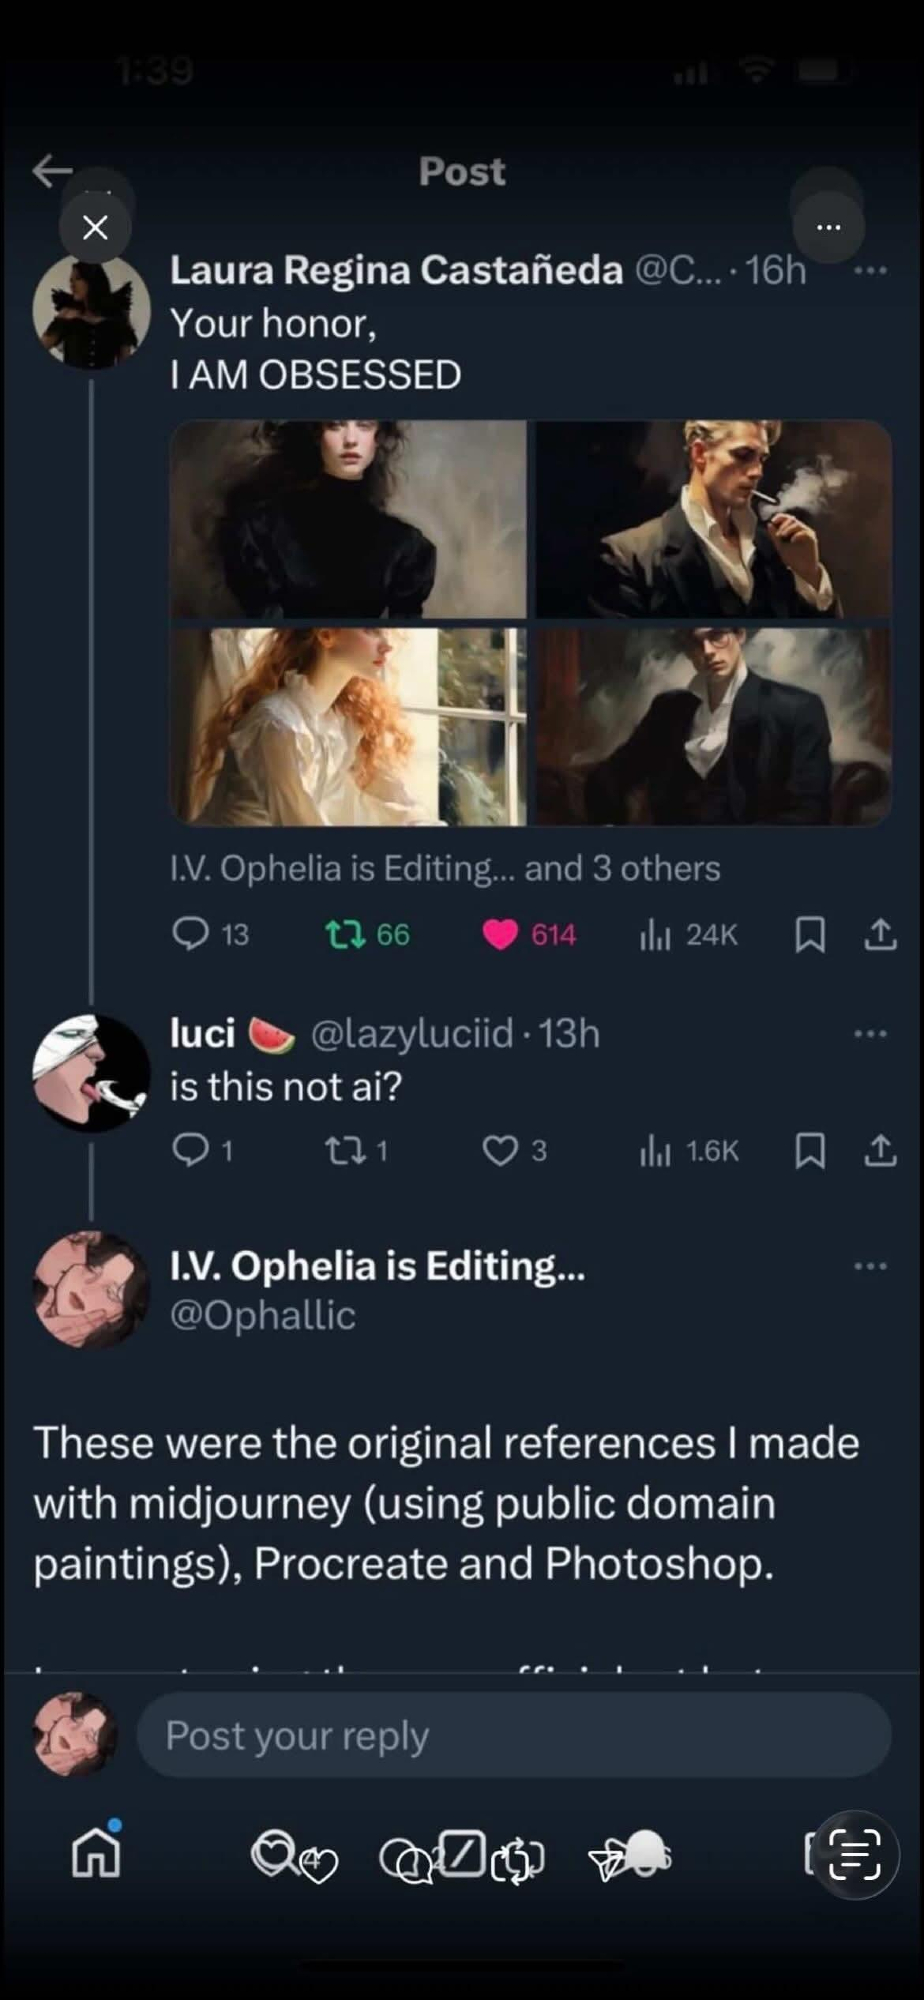
Task: Open more options on I.V. Ophelia's post
Action: click(x=870, y=1266)
